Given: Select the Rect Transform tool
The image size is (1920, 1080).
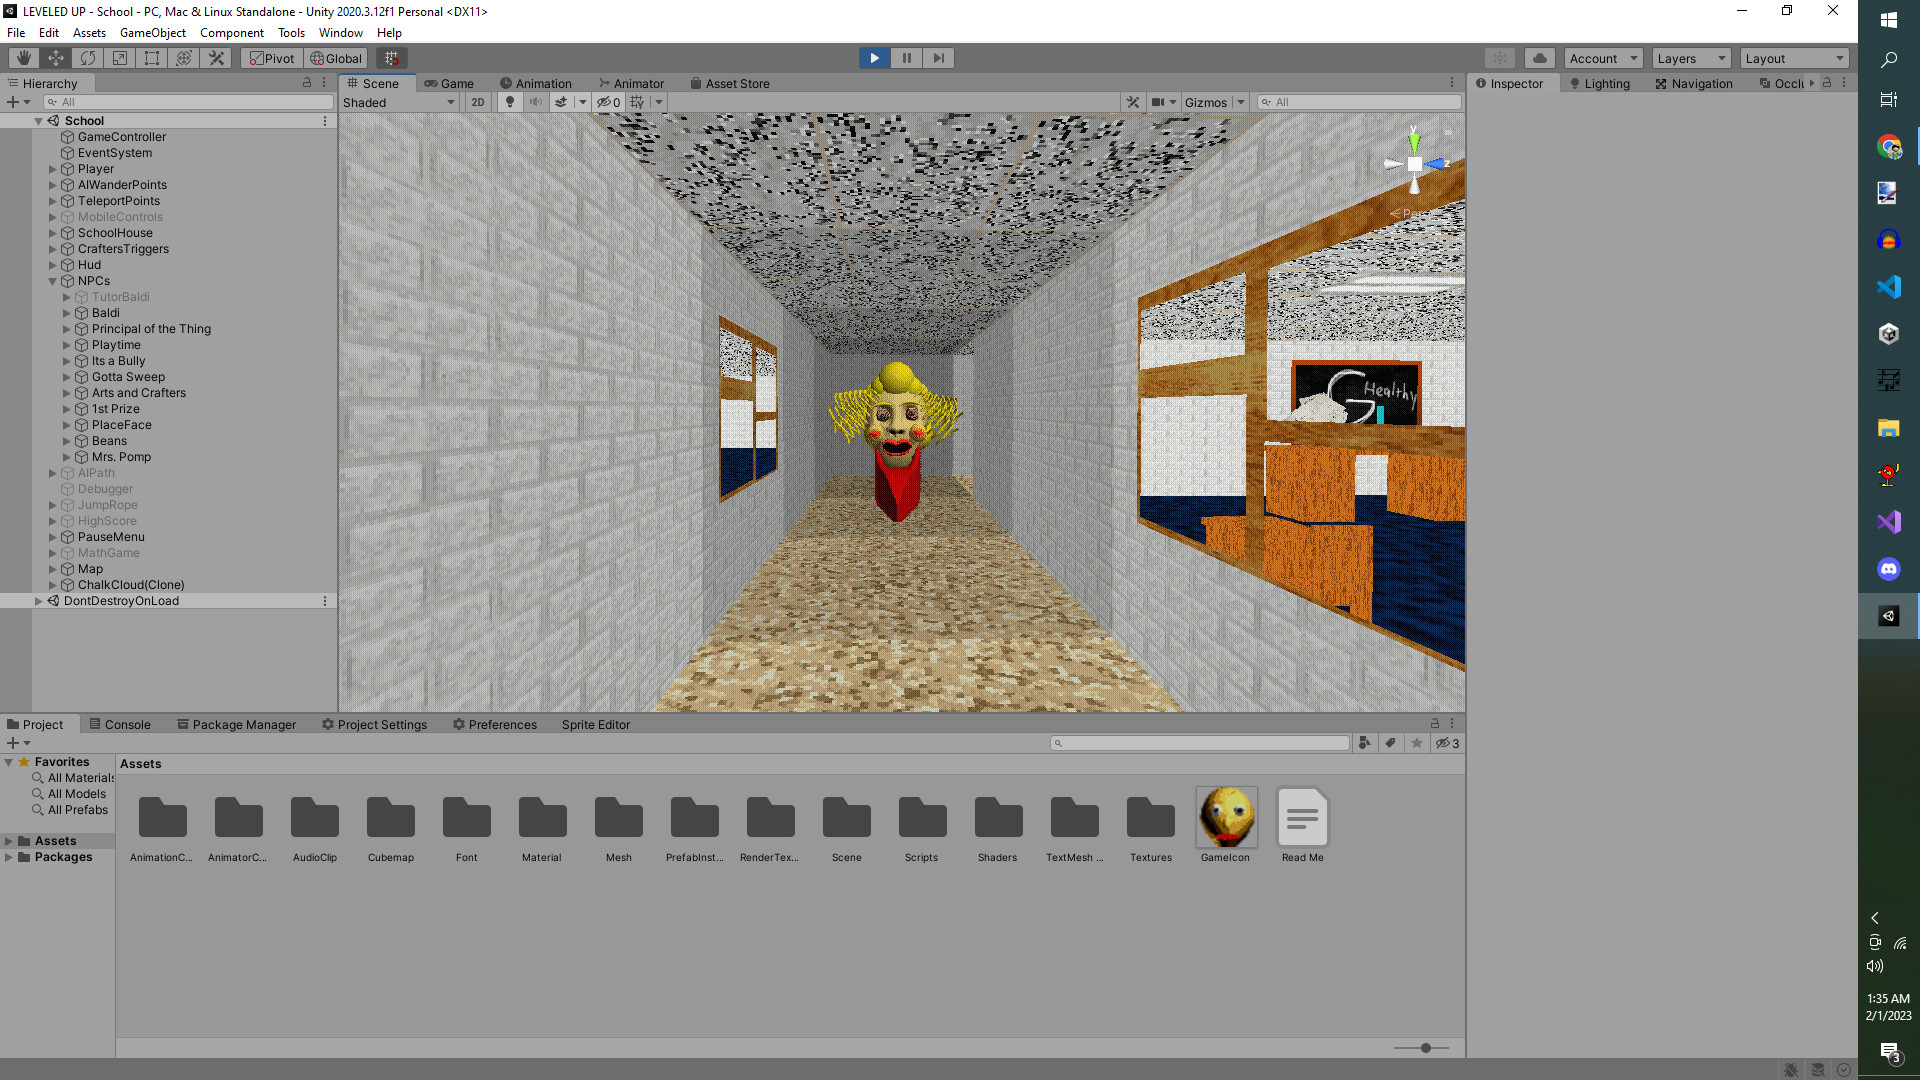Looking at the screenshot, I should pos(151,57).
